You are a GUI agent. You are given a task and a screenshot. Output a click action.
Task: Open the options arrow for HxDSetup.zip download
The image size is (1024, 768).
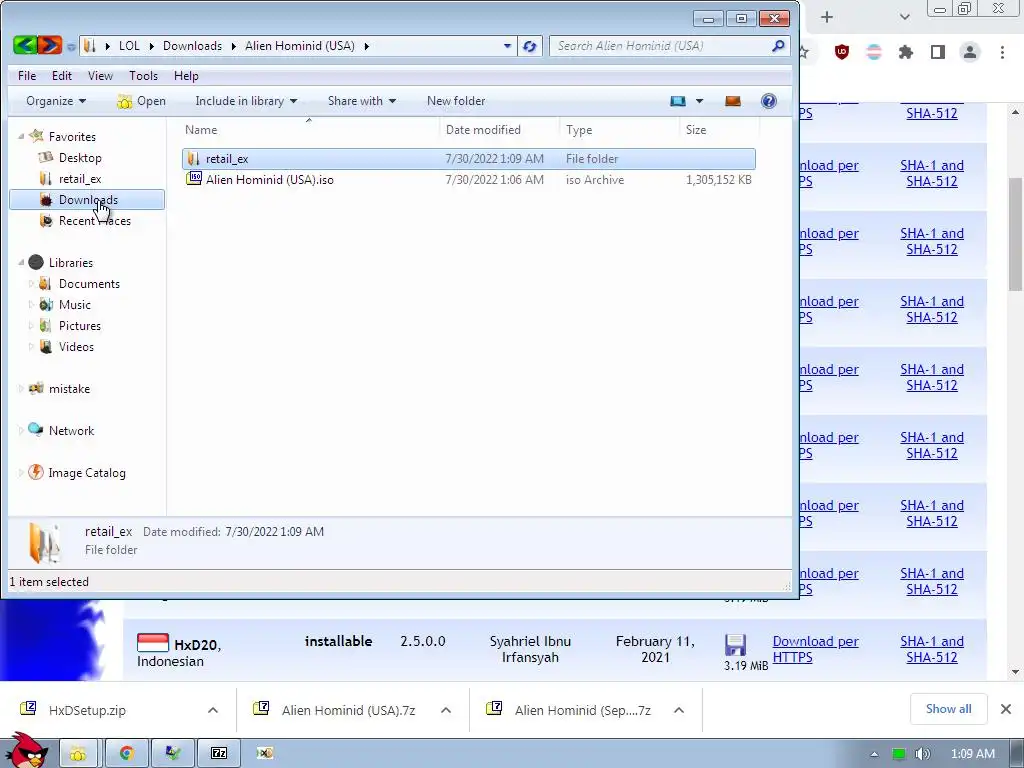213,710
